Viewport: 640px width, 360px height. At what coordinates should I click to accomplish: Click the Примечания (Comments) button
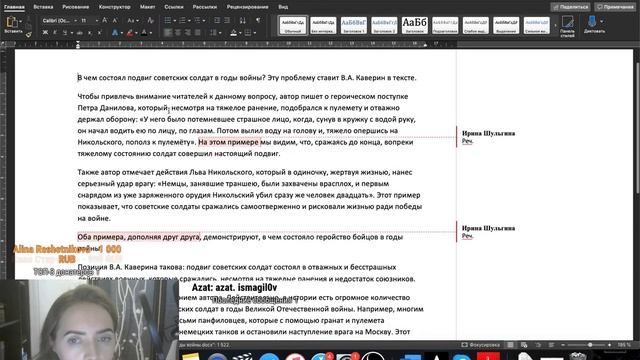pyautogui.click(x=615, y=7)
